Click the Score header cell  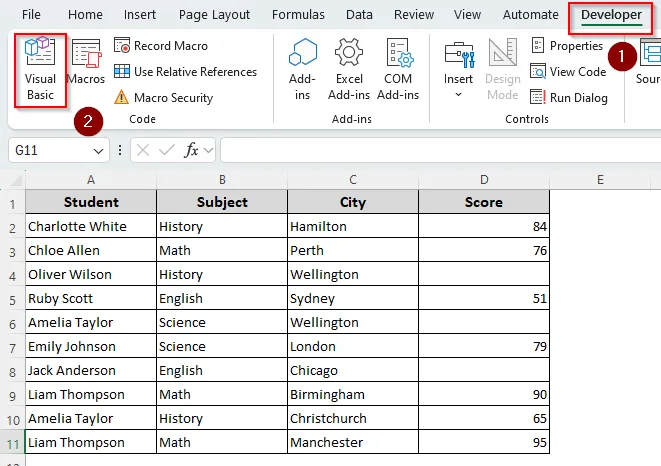pos(484,202)
